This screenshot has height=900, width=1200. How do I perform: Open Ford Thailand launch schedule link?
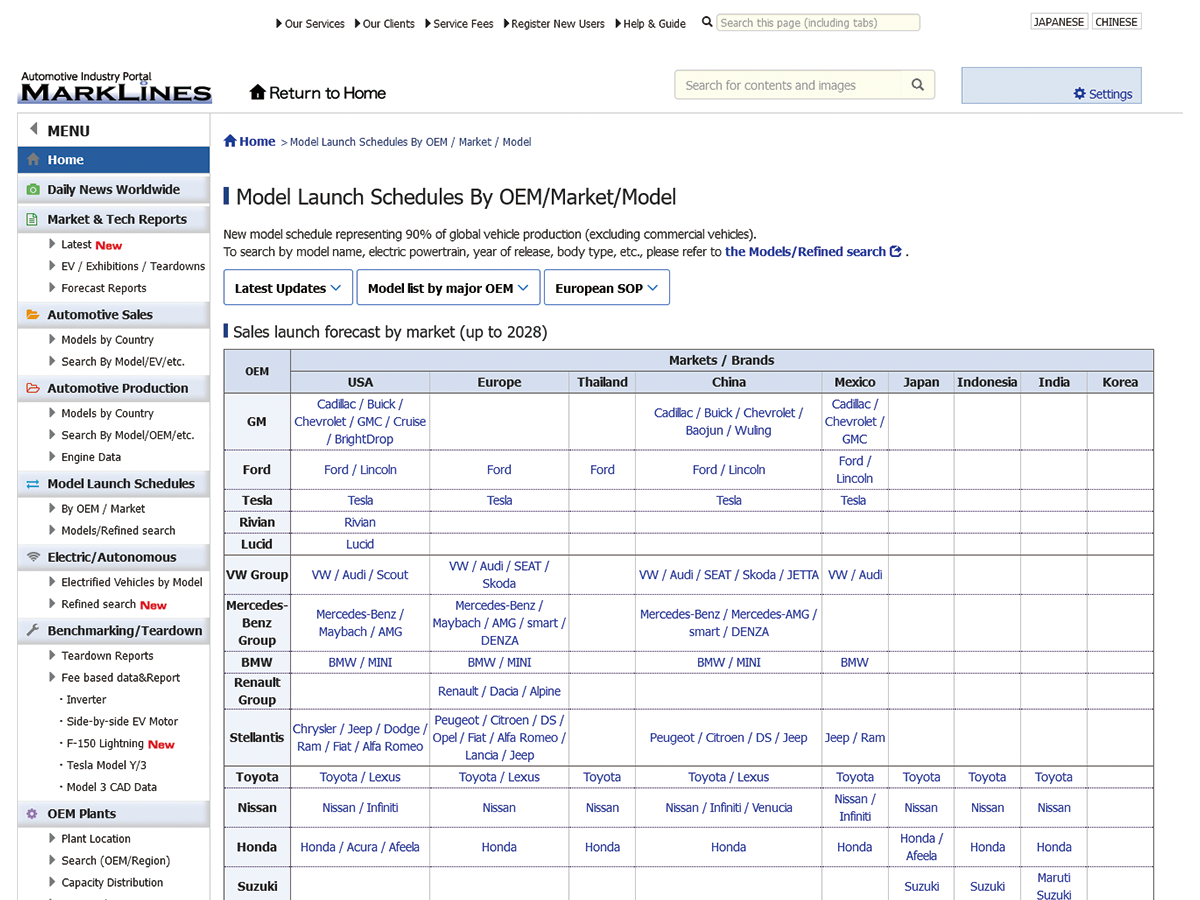click(602, 469)
